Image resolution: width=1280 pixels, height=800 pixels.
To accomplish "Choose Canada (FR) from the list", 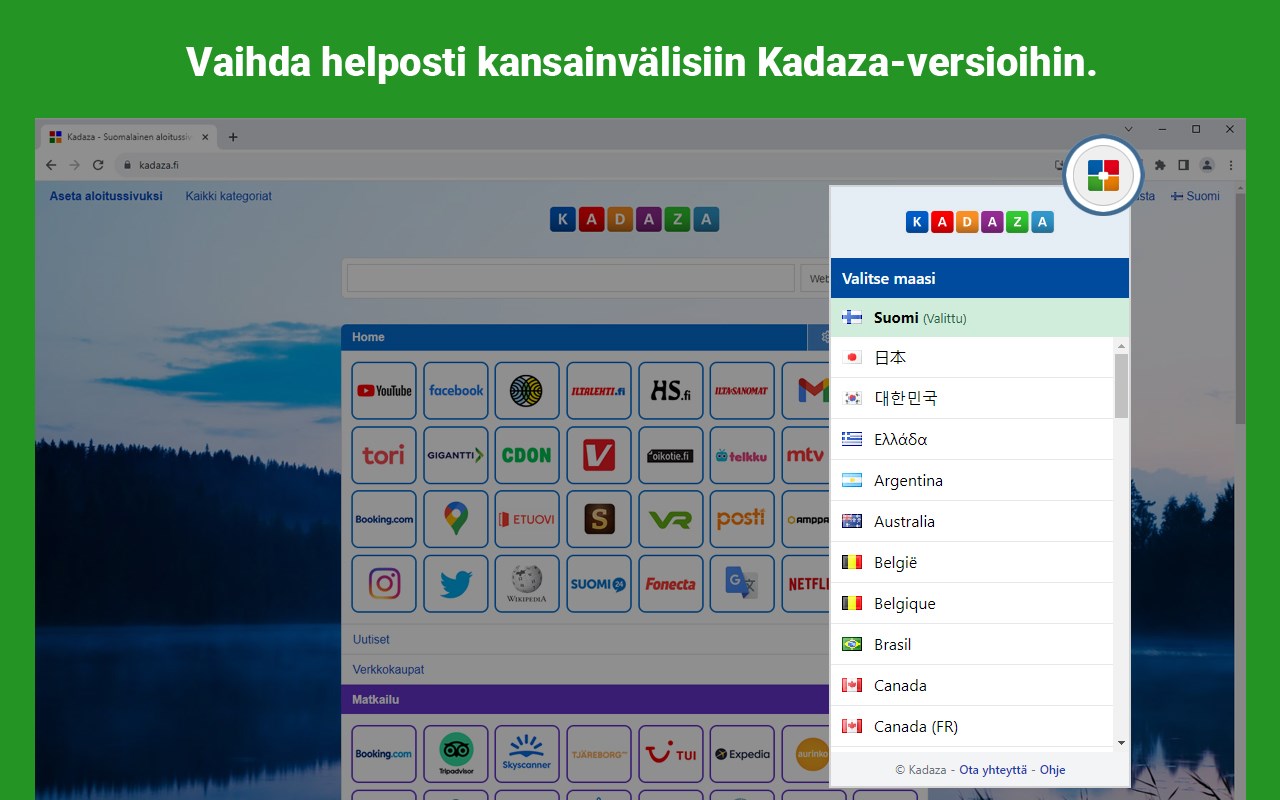I will [x=972, y=726].
